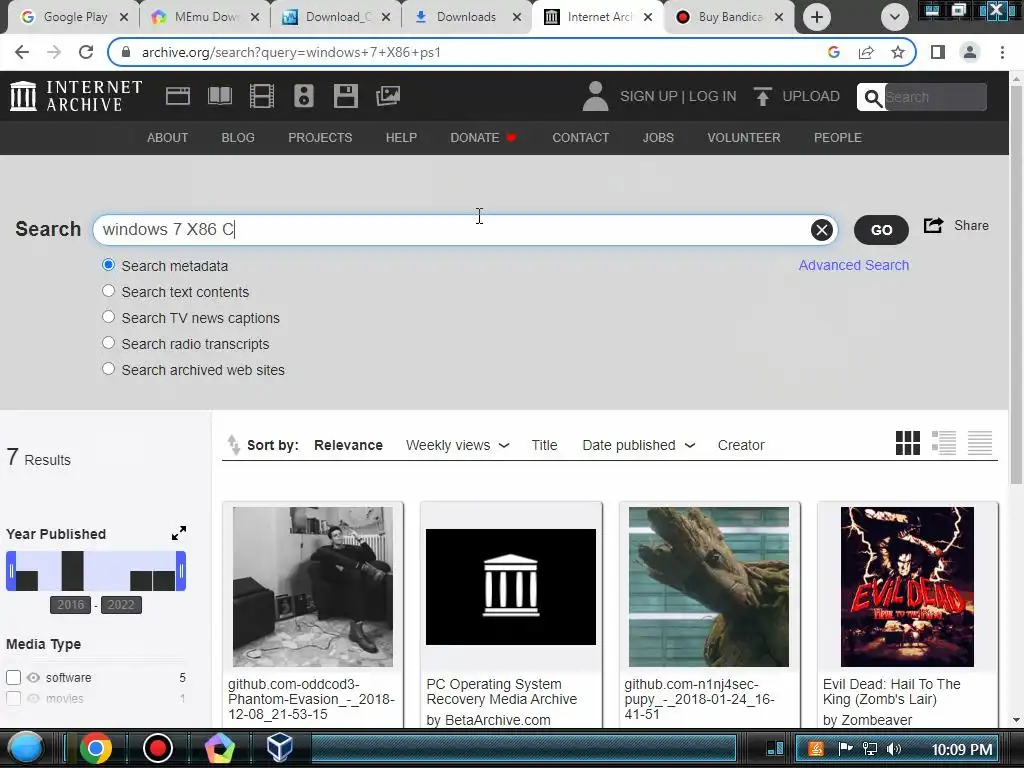Clear the search query with X icon
This screenshot has height=768, width=1024.
click(x=822, y=230)
